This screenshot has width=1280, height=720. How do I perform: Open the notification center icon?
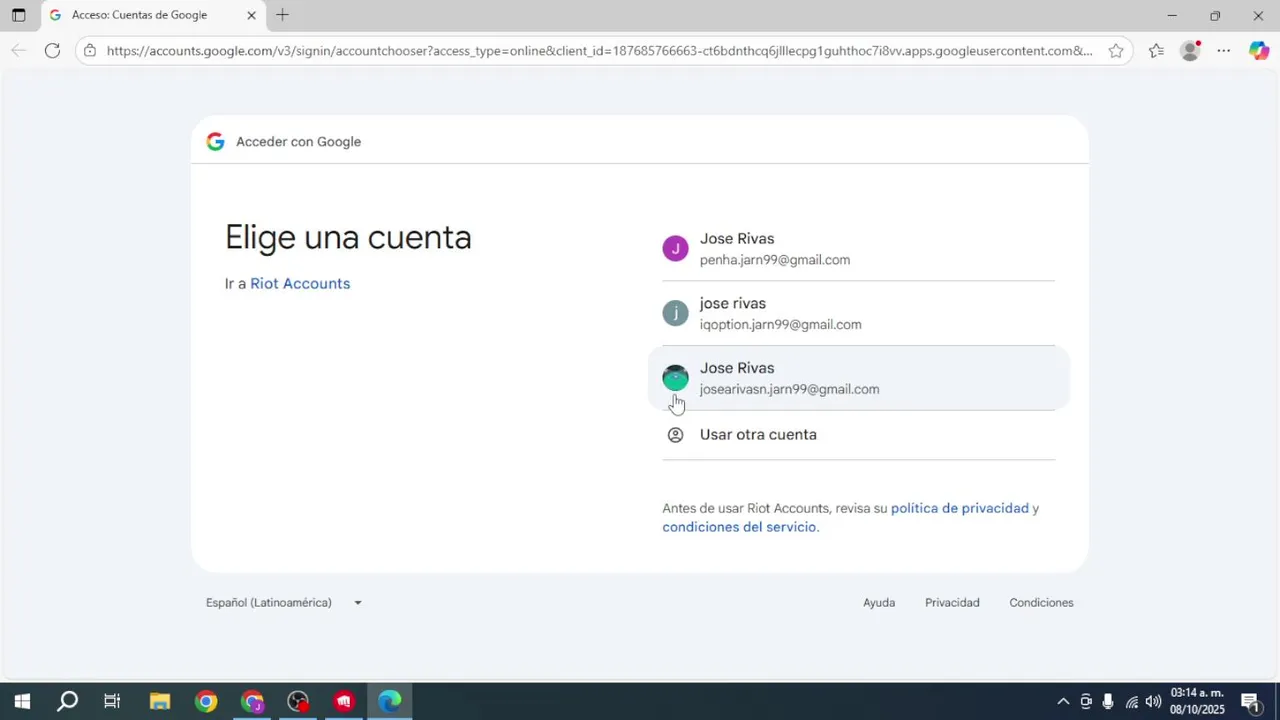(1250, 702)
